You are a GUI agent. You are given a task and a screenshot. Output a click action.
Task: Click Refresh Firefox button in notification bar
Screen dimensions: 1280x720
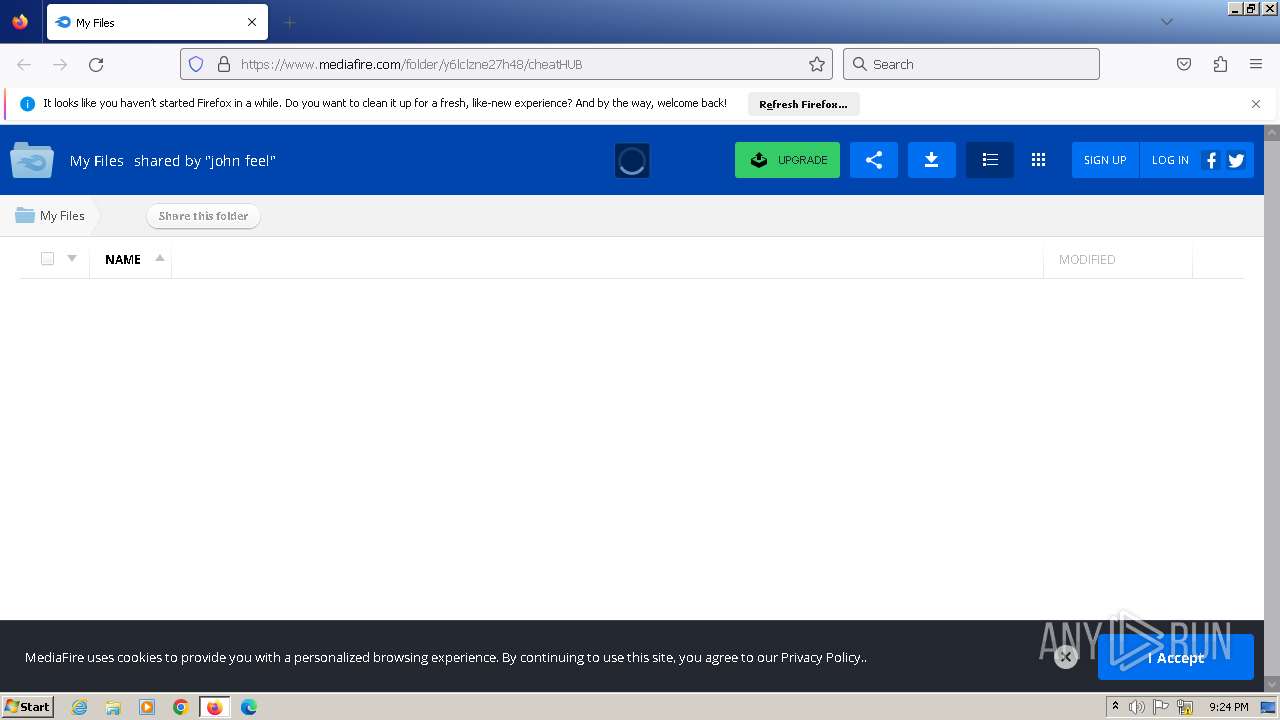point(803,104)
